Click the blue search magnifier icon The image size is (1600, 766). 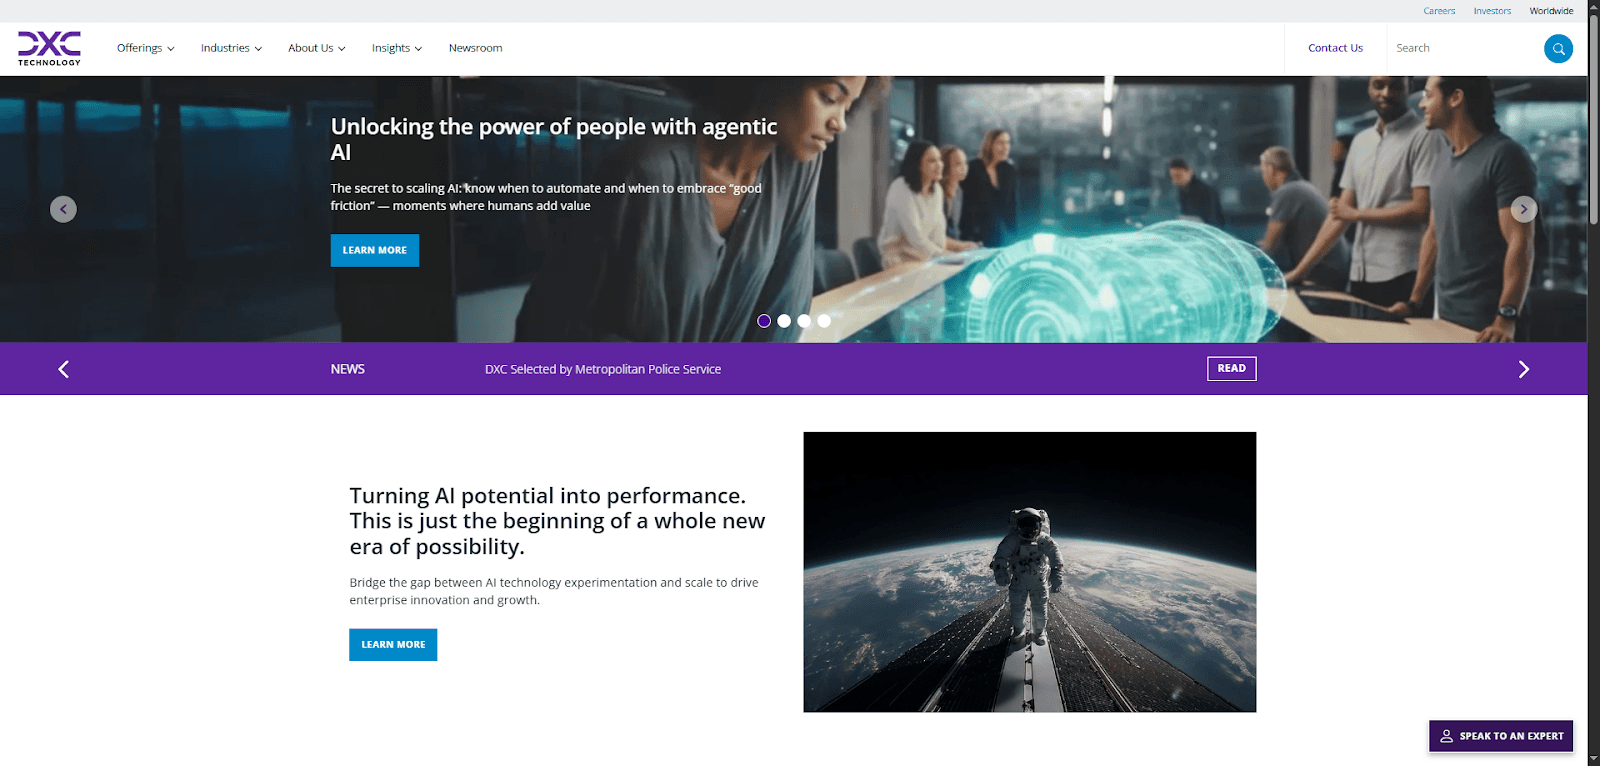pyautogui.click(x=1558, y=48)
